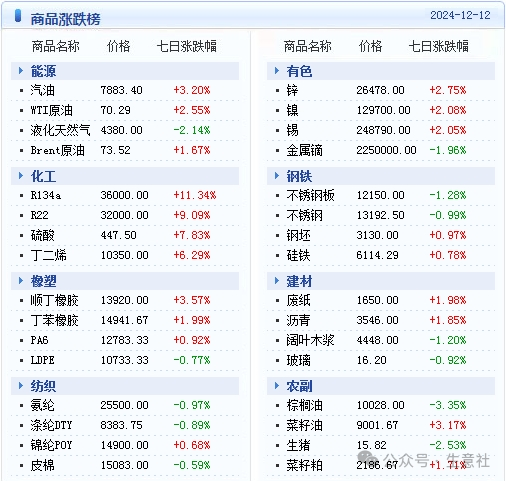Click the 农副 section triangle icon
Screen dimensions: 506x481
277,386
